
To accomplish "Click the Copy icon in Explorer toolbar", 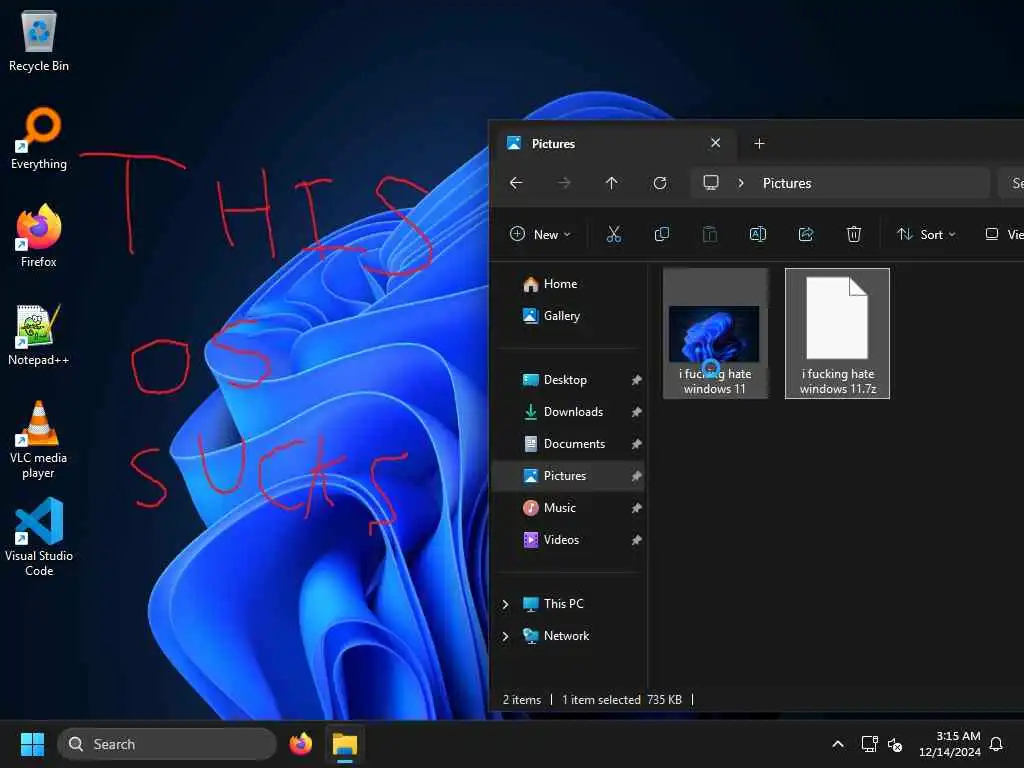I will click(662, 234).
